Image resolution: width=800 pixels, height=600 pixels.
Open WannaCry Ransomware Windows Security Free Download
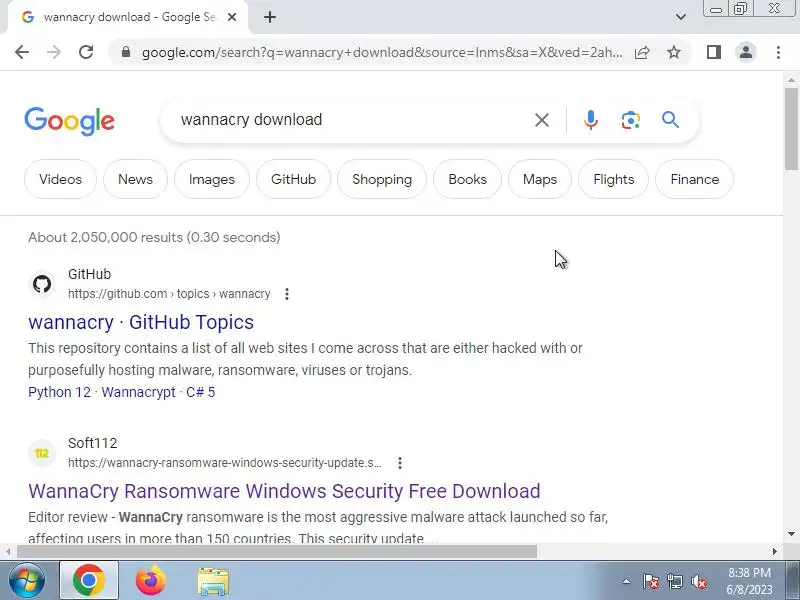pyautogui.click(x=284, y=491)
